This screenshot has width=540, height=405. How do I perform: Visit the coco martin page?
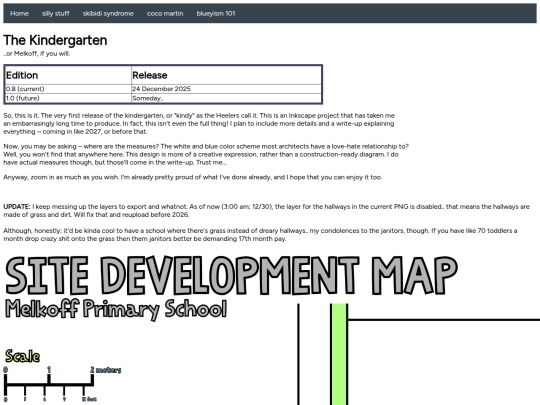(x=165, y=13)
